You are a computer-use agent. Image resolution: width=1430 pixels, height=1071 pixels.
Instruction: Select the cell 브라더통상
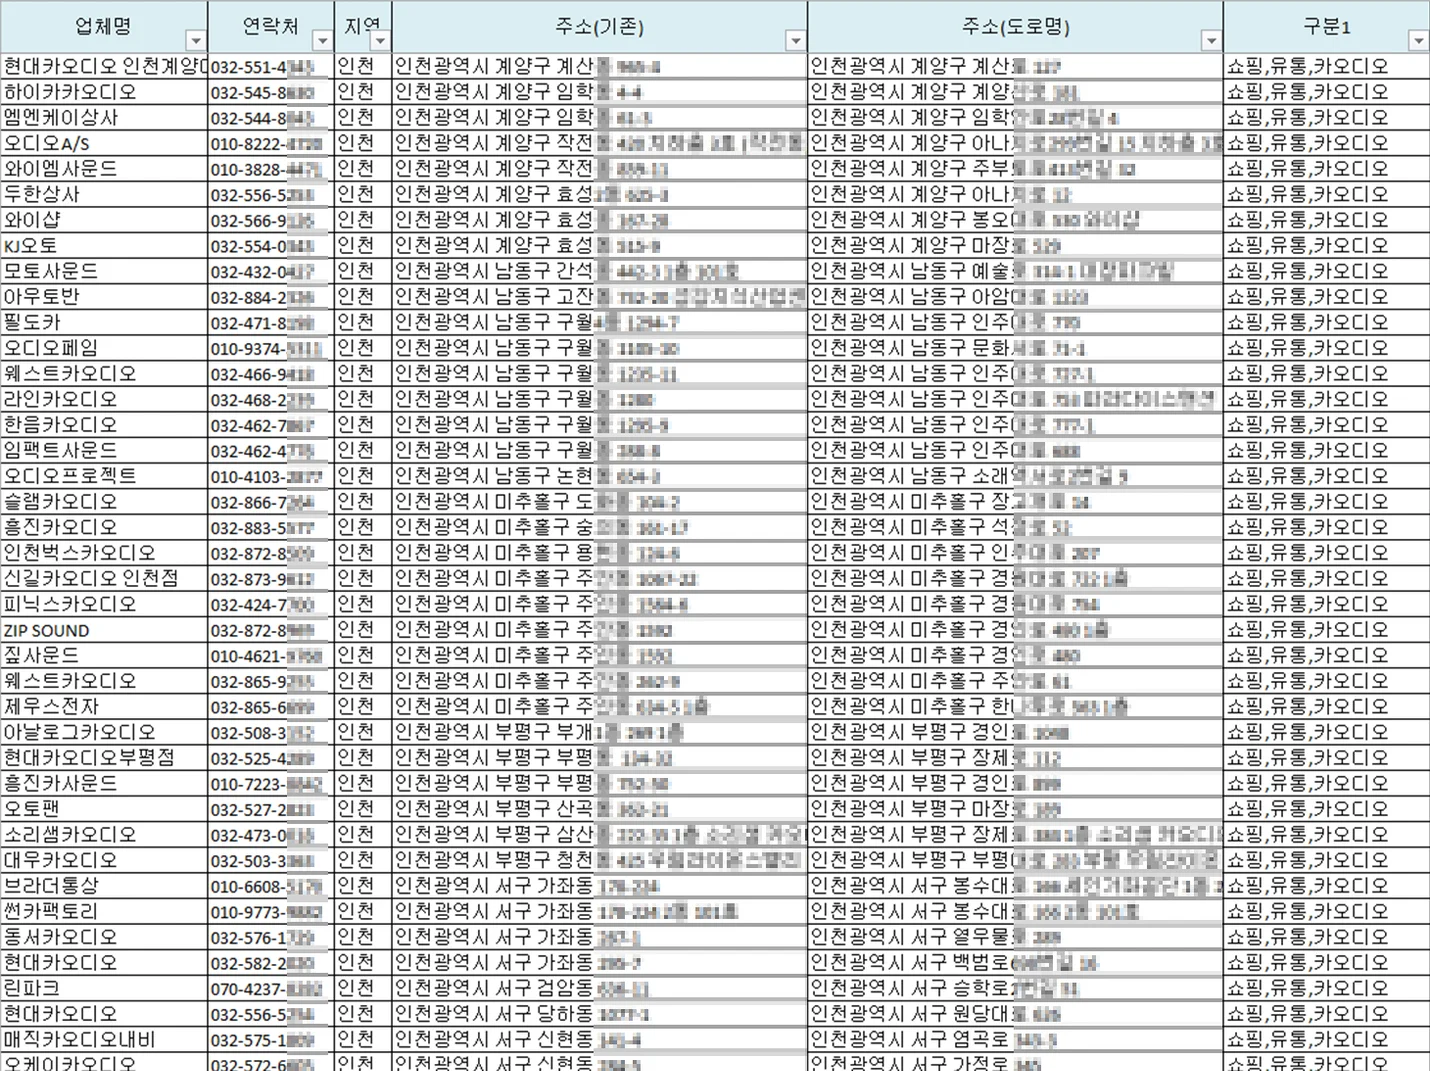coord(104,887)
